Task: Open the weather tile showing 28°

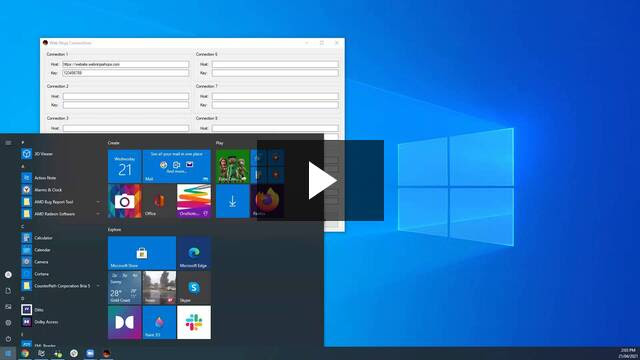Action: (x=124, y=288)
